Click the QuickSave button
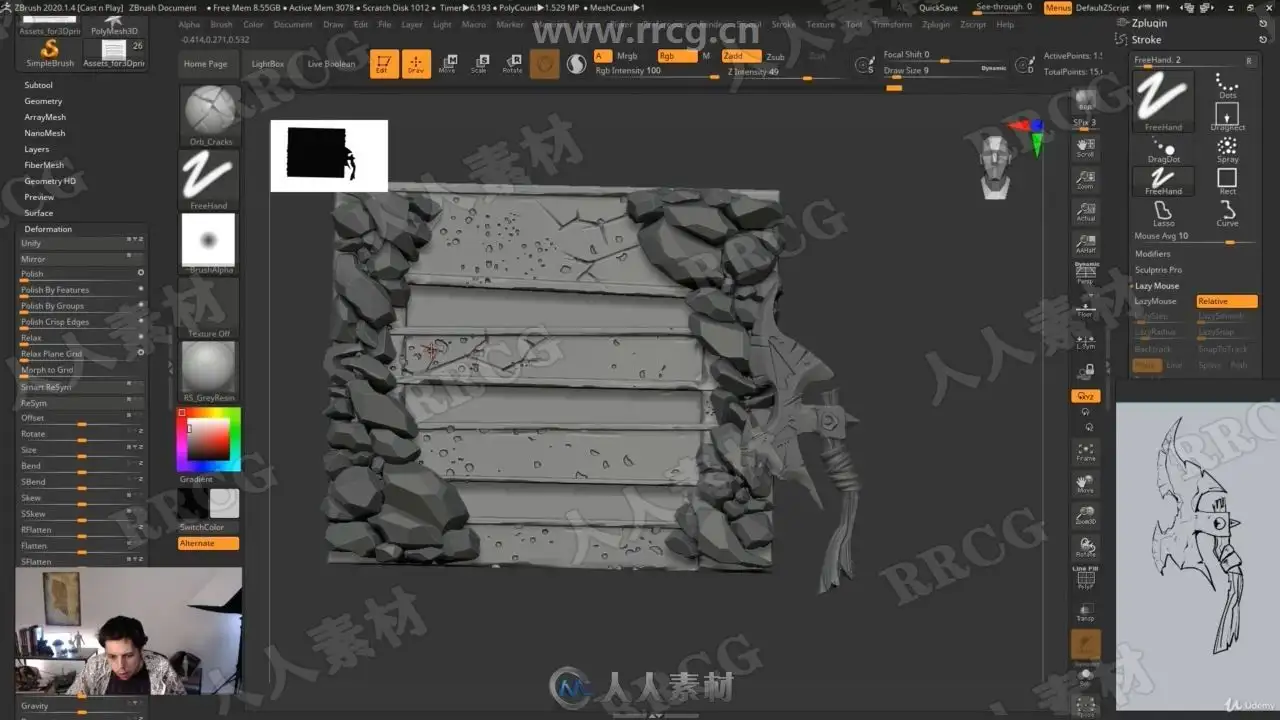The height and width of the screenshot is (720, 1280). [x=938, y=8]
